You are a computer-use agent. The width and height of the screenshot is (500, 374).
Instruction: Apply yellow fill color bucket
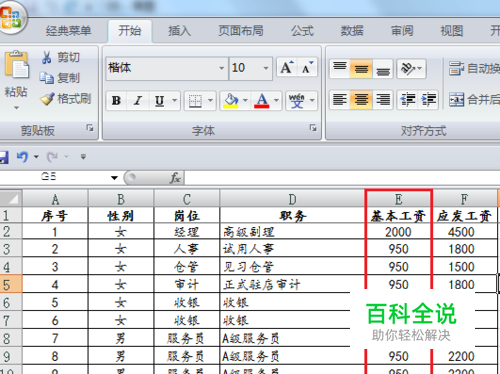[x=231, y=100]
